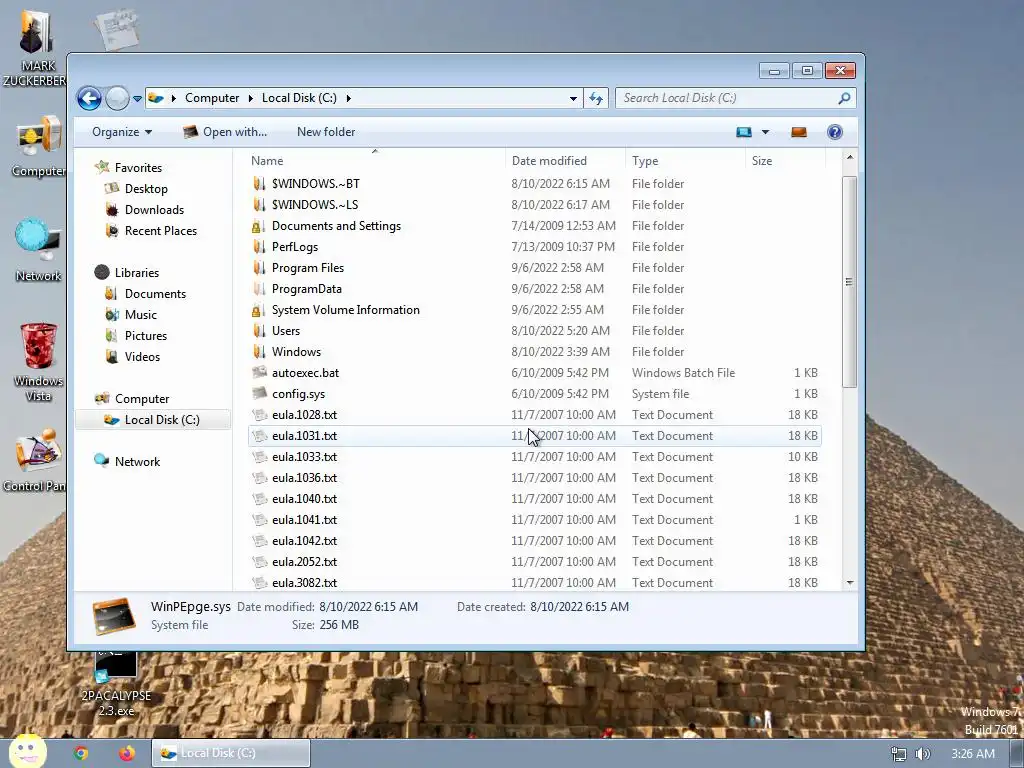Viewport: 1024px width, 768px height.
Task: Open the address bar history dropdown
Action: pyautogui.click(x=573, y=99)
